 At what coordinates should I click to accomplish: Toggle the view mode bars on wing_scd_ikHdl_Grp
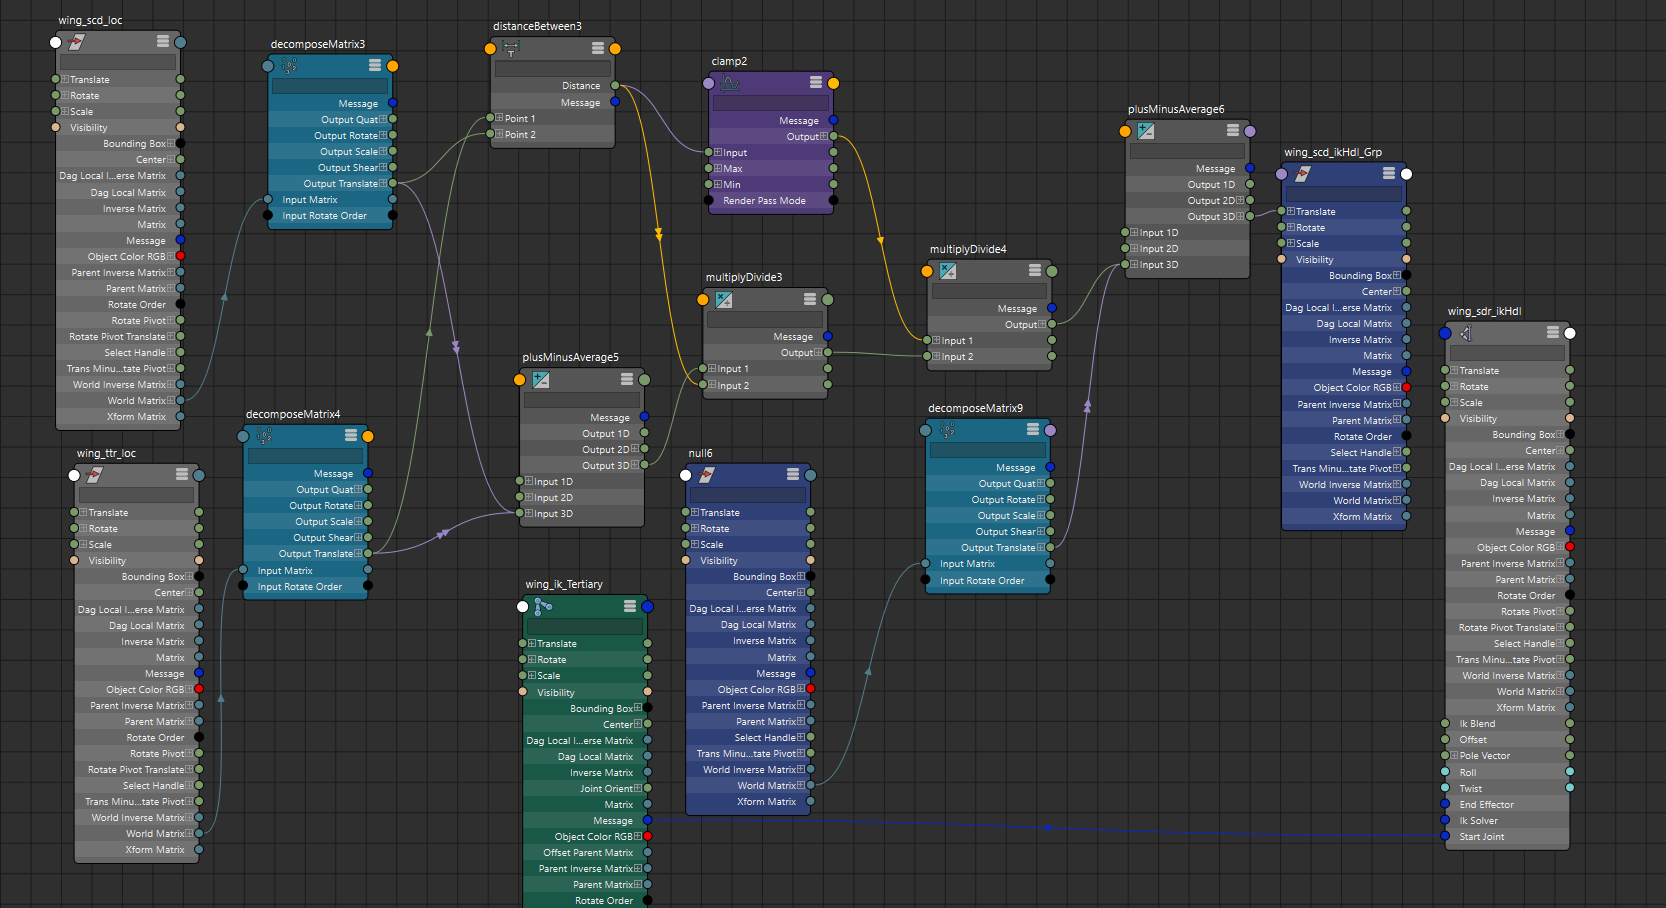pyautogui.click(x=1389, y=174)
